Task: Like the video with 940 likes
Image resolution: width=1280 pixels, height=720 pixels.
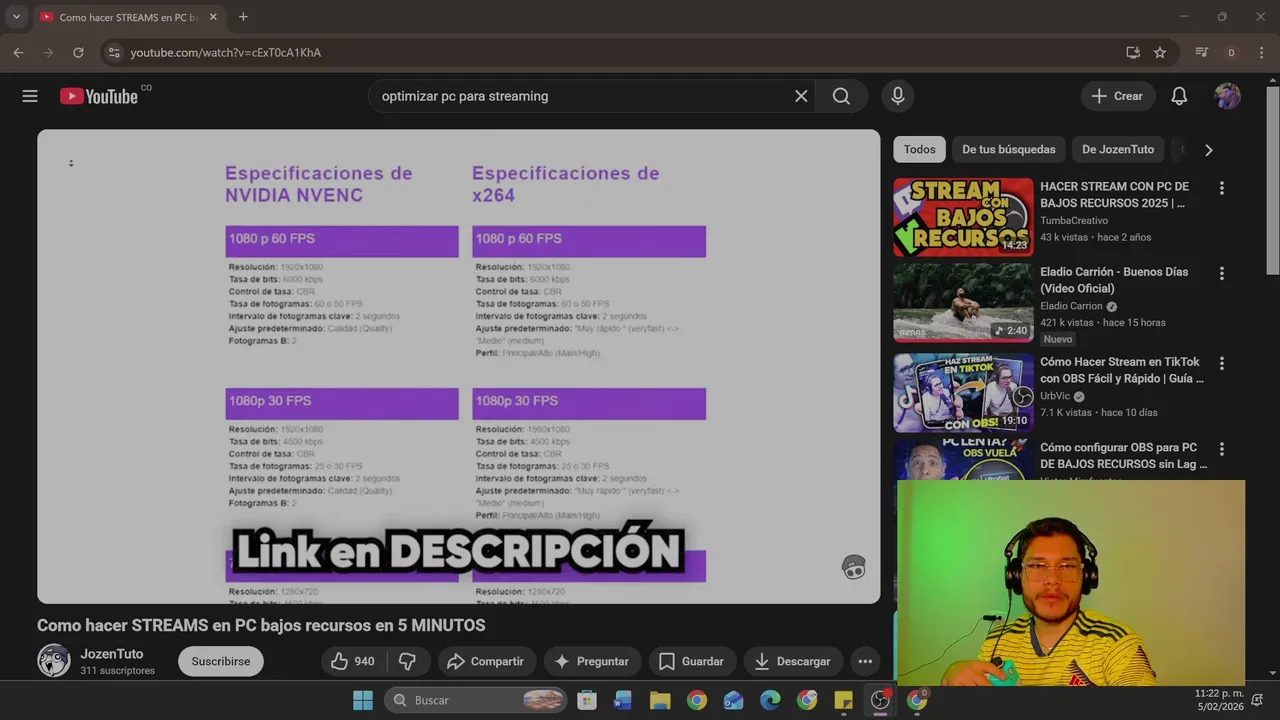Action: (354, 661)
